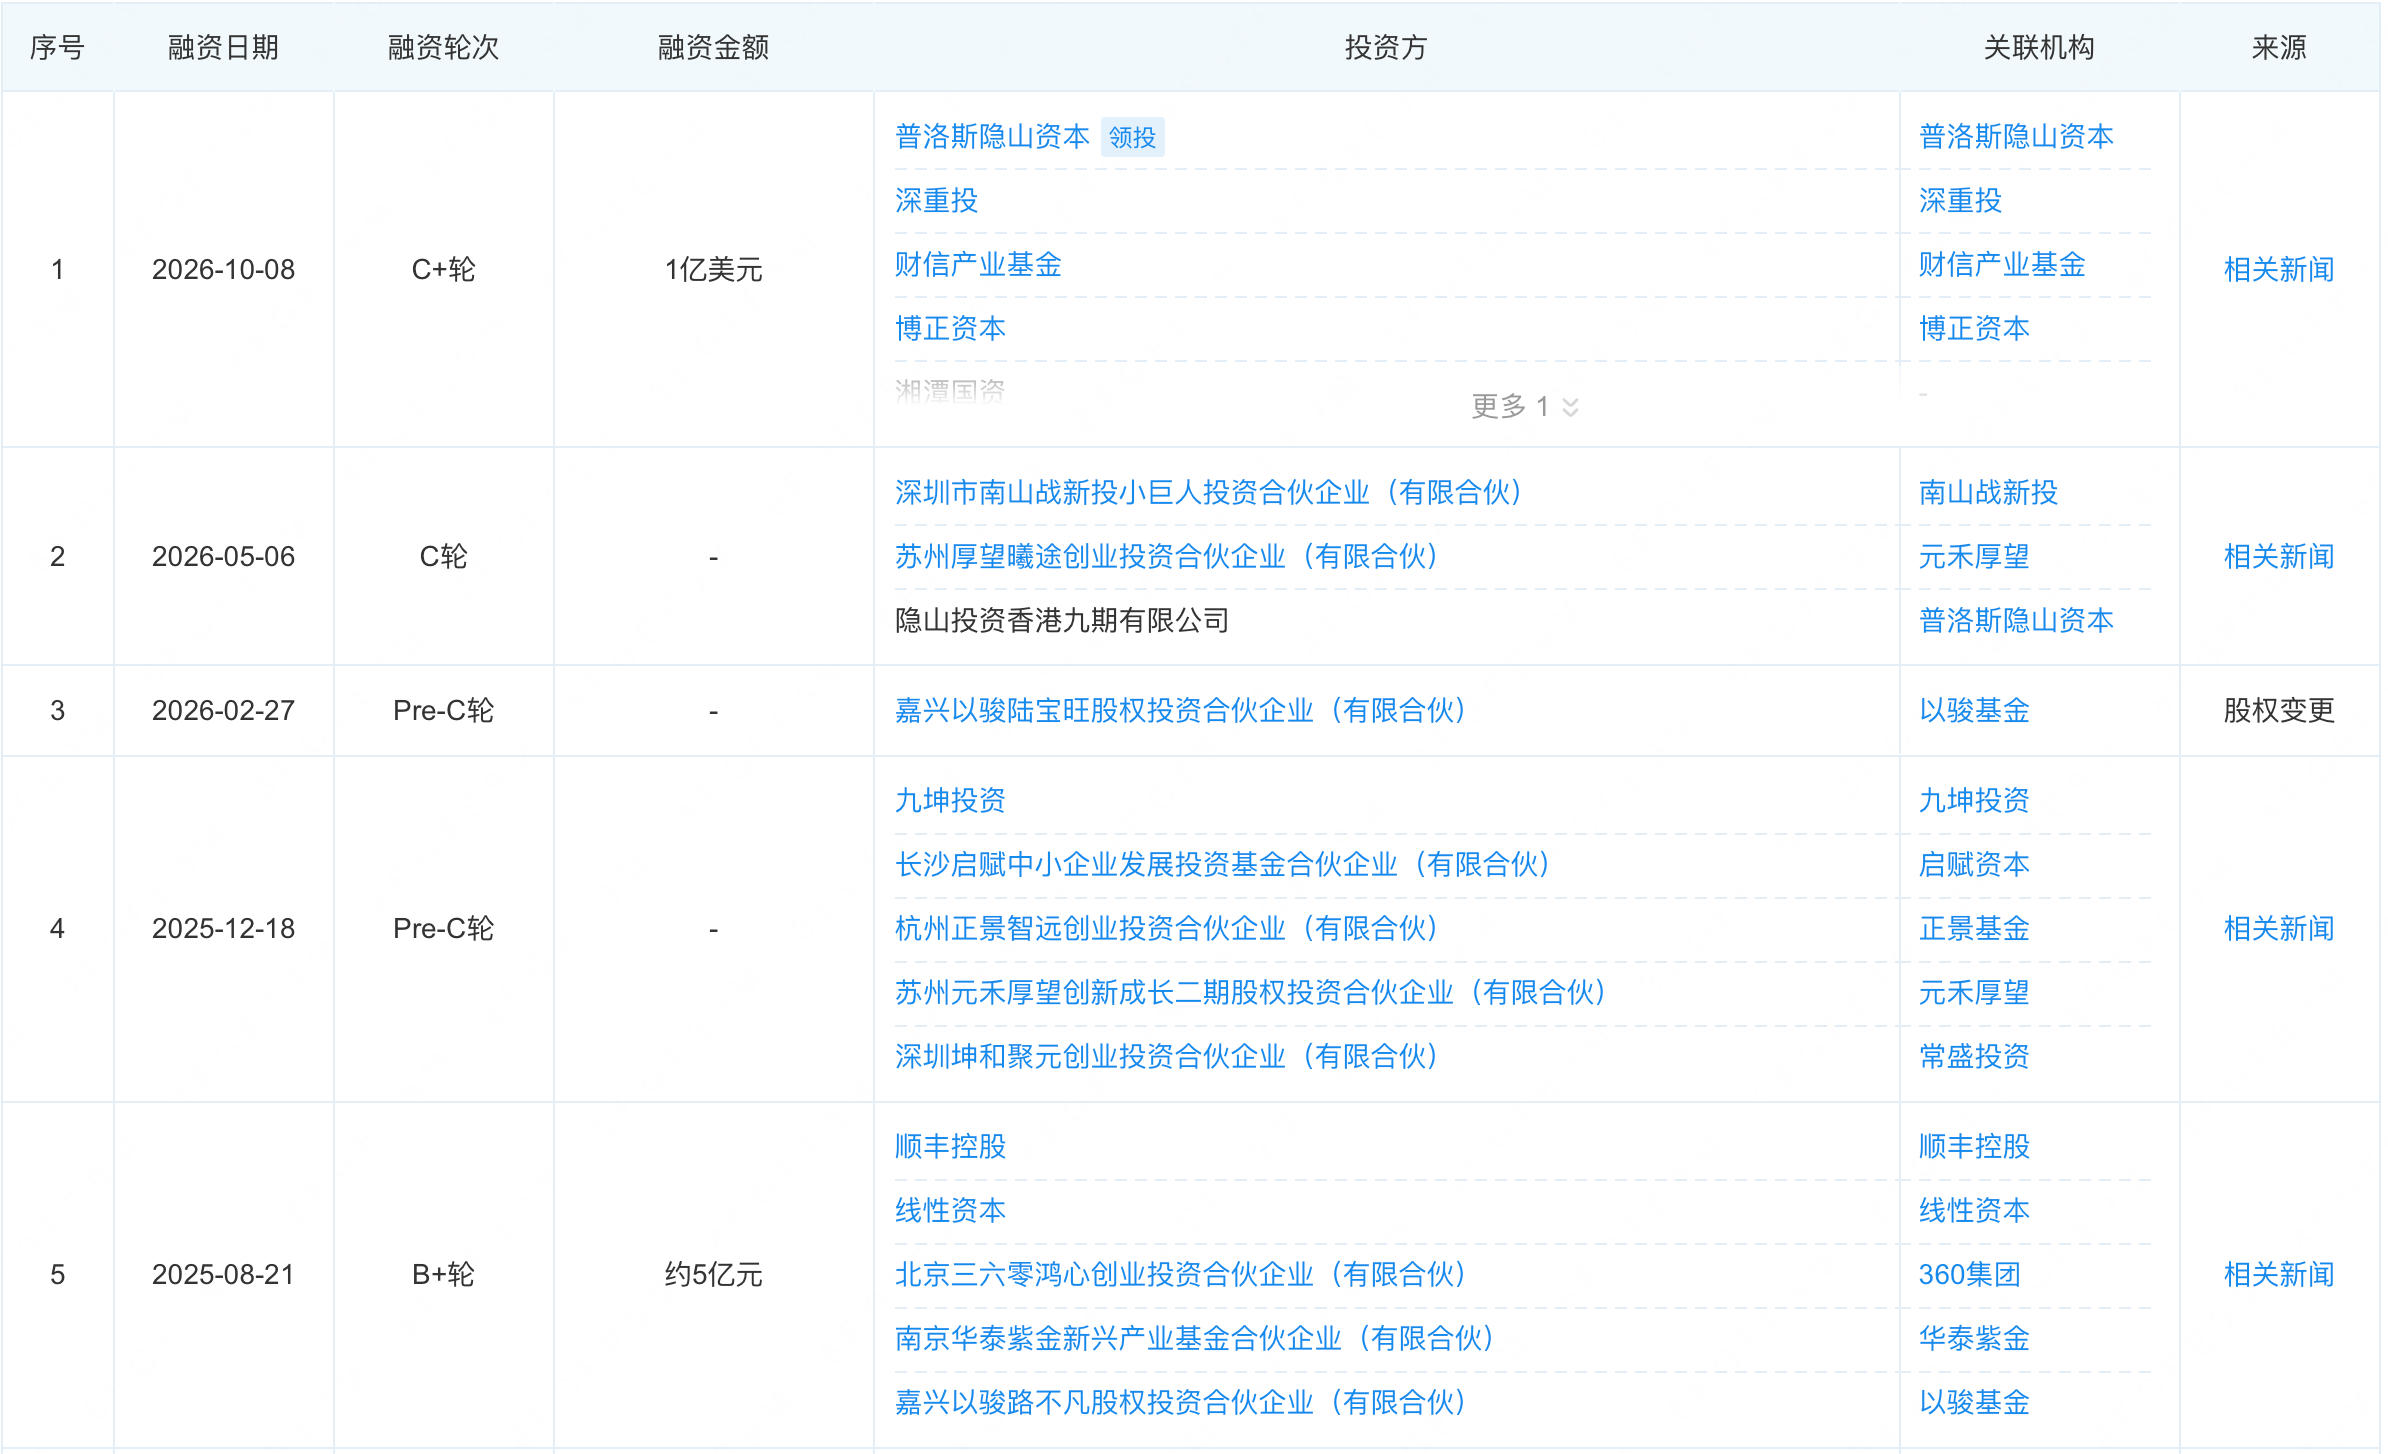The height and width of the screenshot is (1454, 2388).
Task: Click the 关联机构 column header
Action: [x=2038, y=47]
